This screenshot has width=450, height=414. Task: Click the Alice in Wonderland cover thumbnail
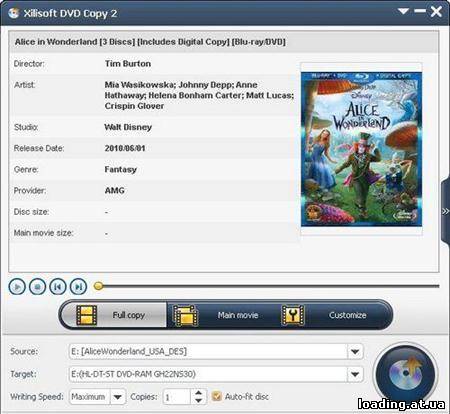pos(361,149)
